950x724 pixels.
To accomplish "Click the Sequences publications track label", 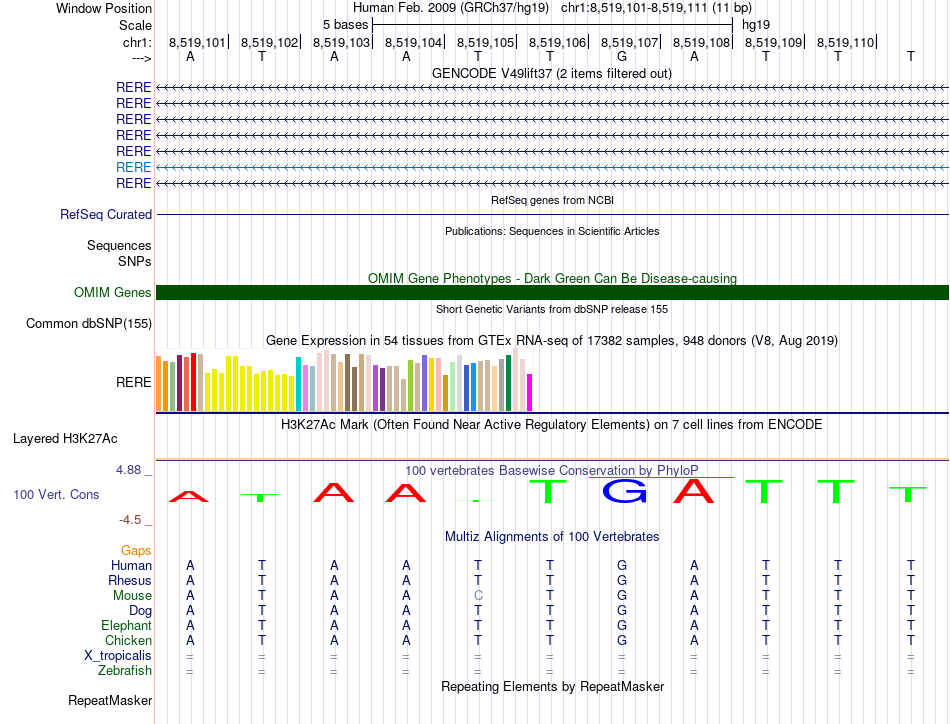I will tap(119, 245).
